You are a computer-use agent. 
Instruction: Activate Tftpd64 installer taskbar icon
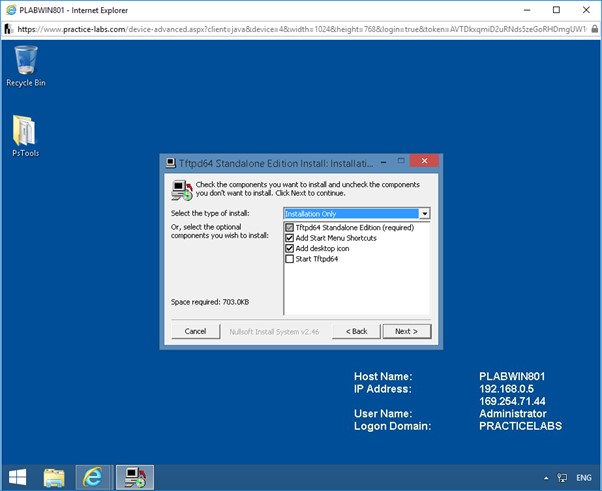135,477
